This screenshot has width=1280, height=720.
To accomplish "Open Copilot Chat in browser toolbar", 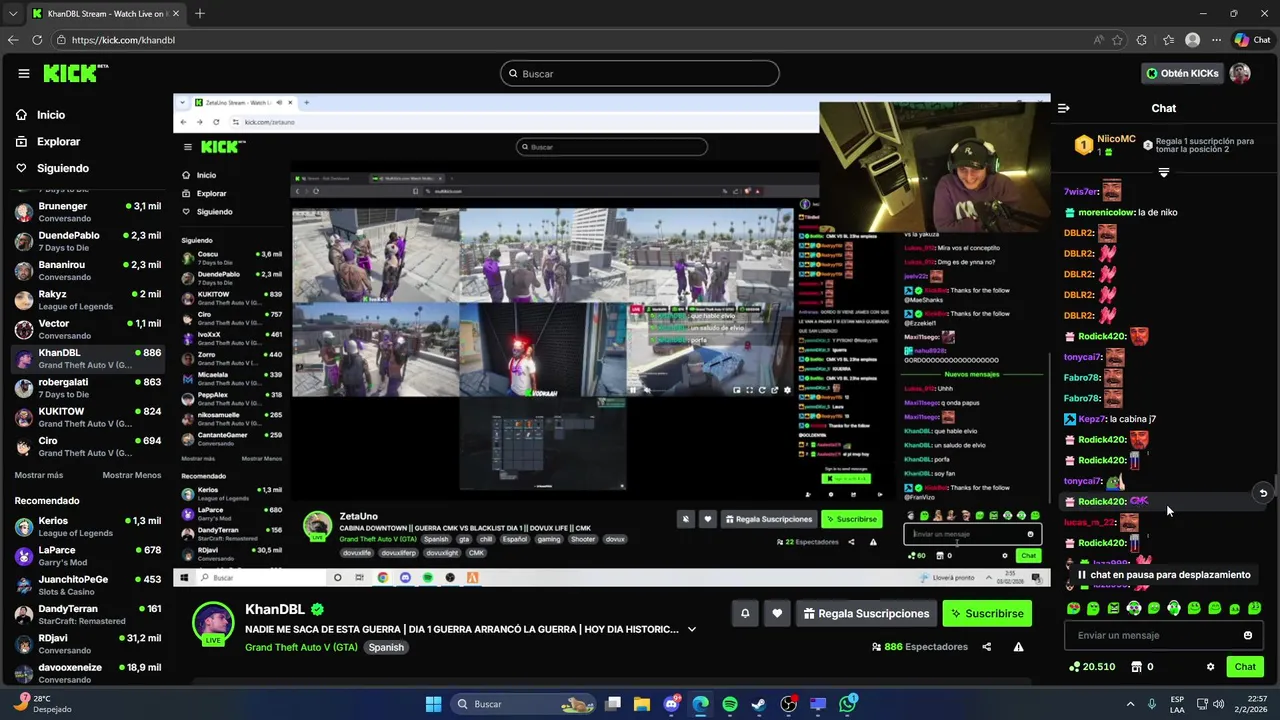I will coord(1252,40).
